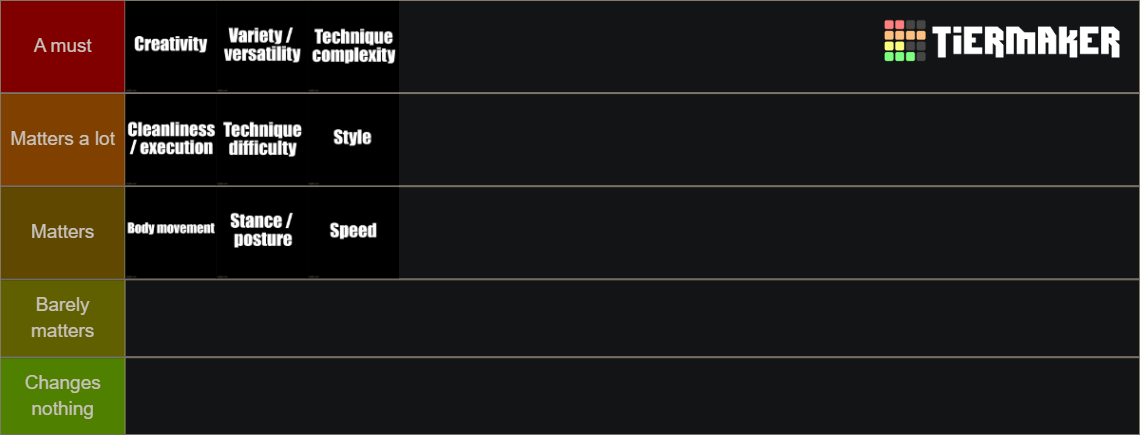Pick the Cleanliness / execution tile

[171, 140]
